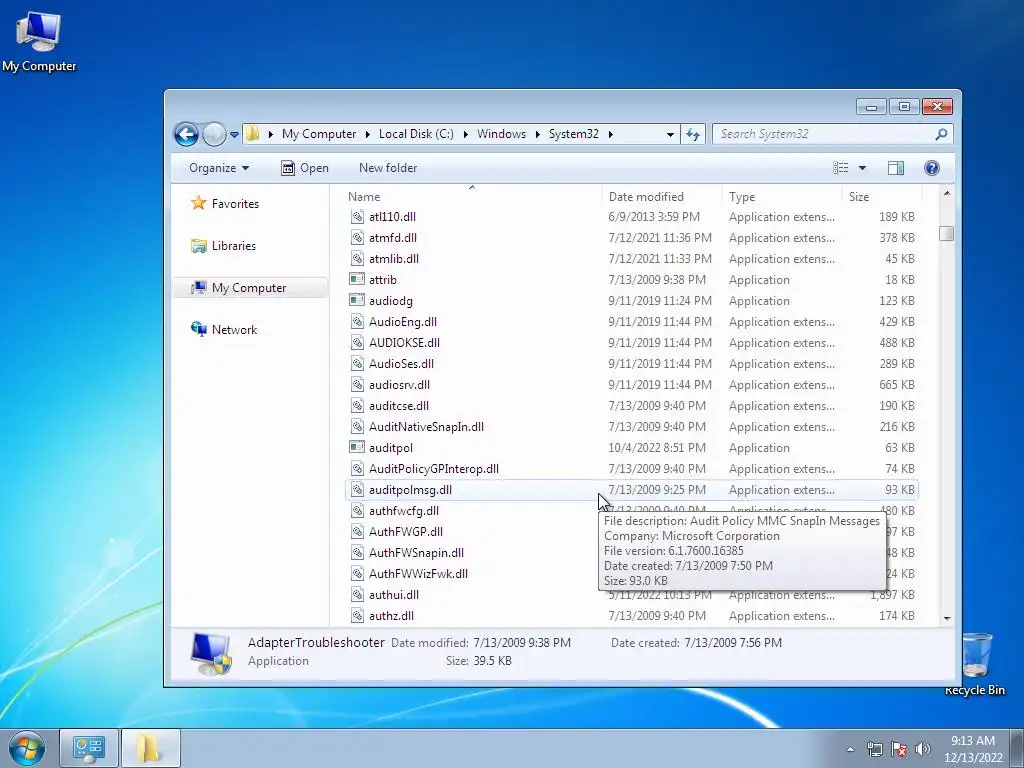The width and height of the screenshot is (1024, 768).
Task: Sort by the Type column header
Action: (783, 197)
